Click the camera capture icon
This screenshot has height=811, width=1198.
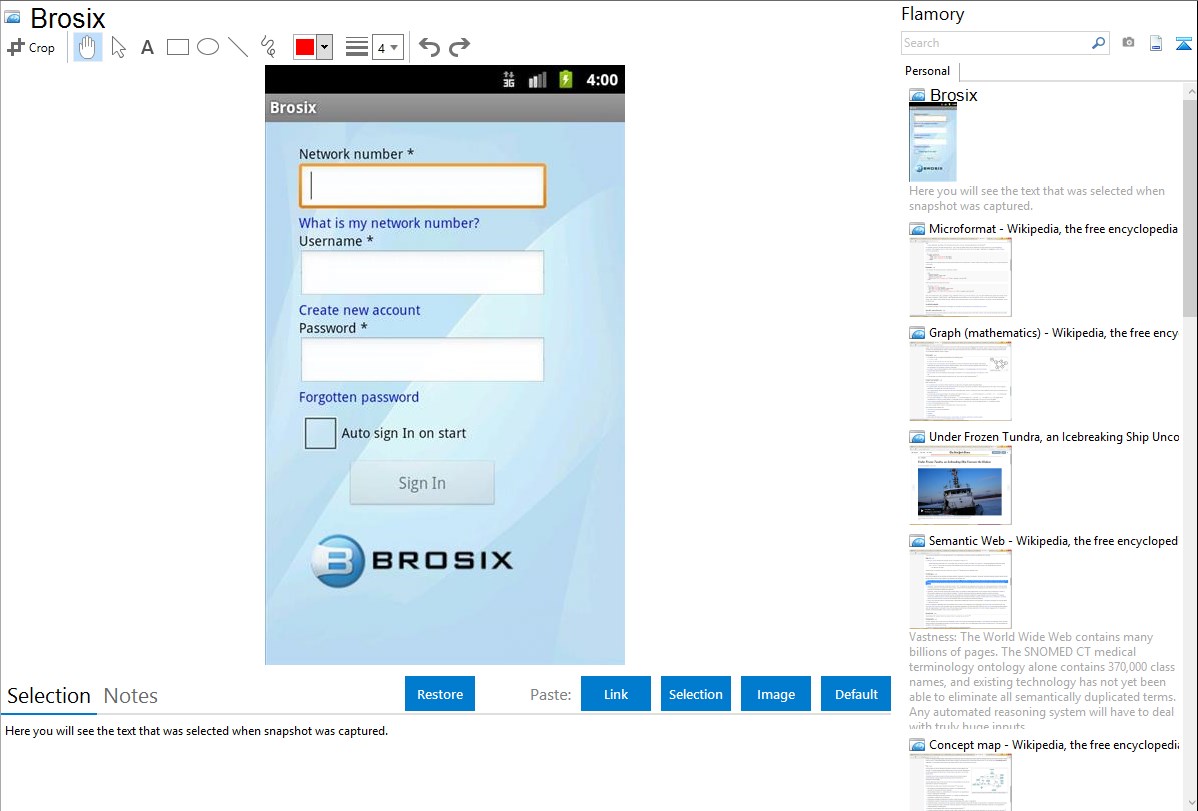coord(1128,43)
